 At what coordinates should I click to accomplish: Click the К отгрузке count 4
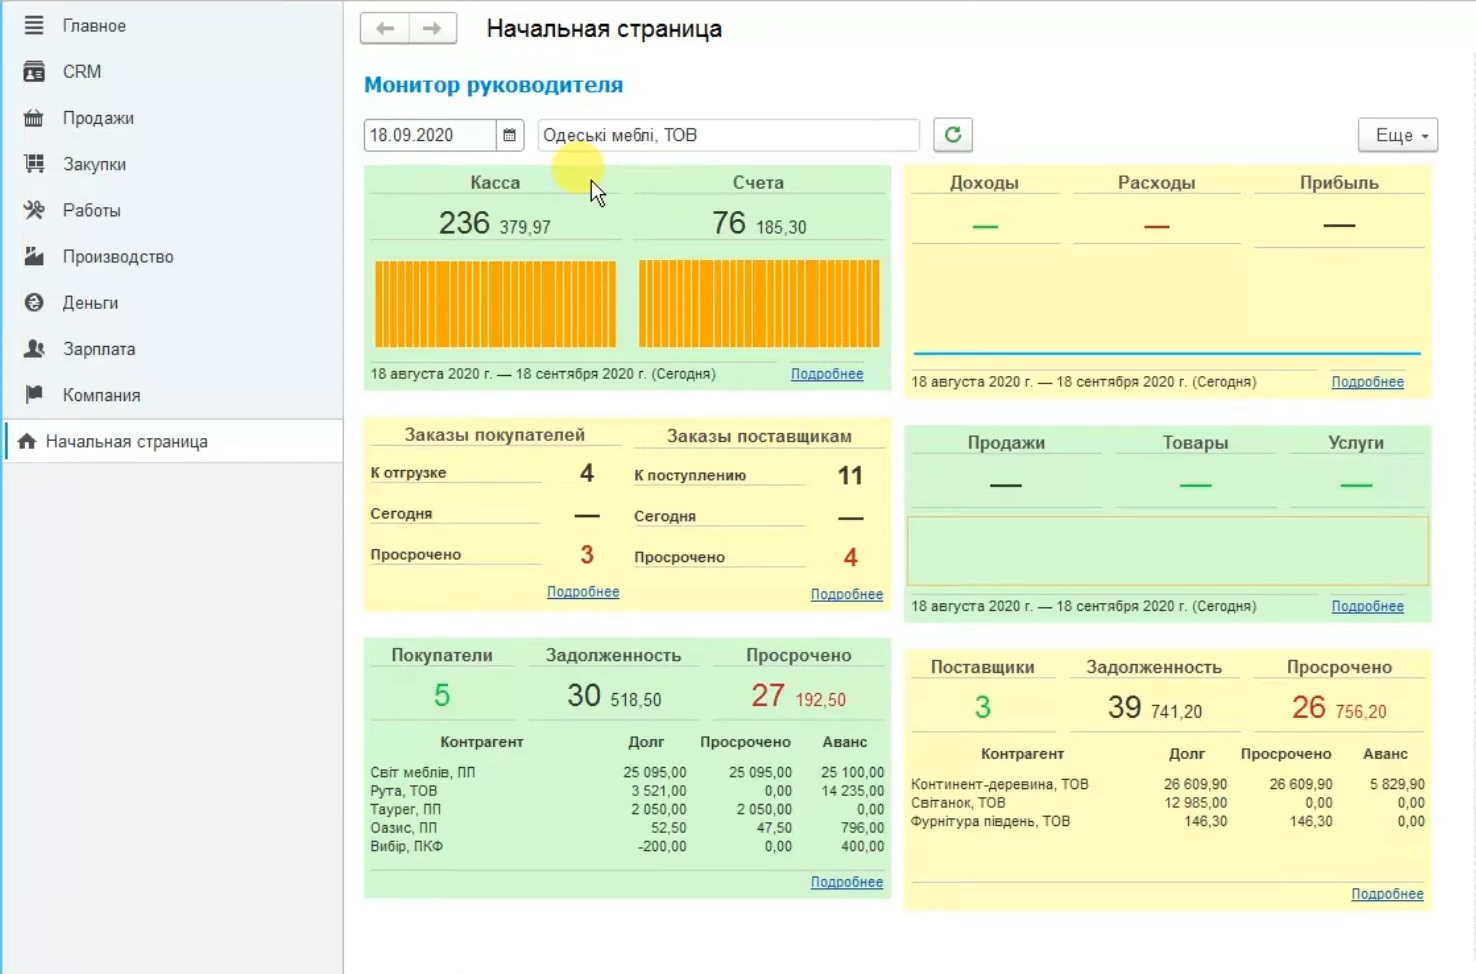(x=587, y=473)
